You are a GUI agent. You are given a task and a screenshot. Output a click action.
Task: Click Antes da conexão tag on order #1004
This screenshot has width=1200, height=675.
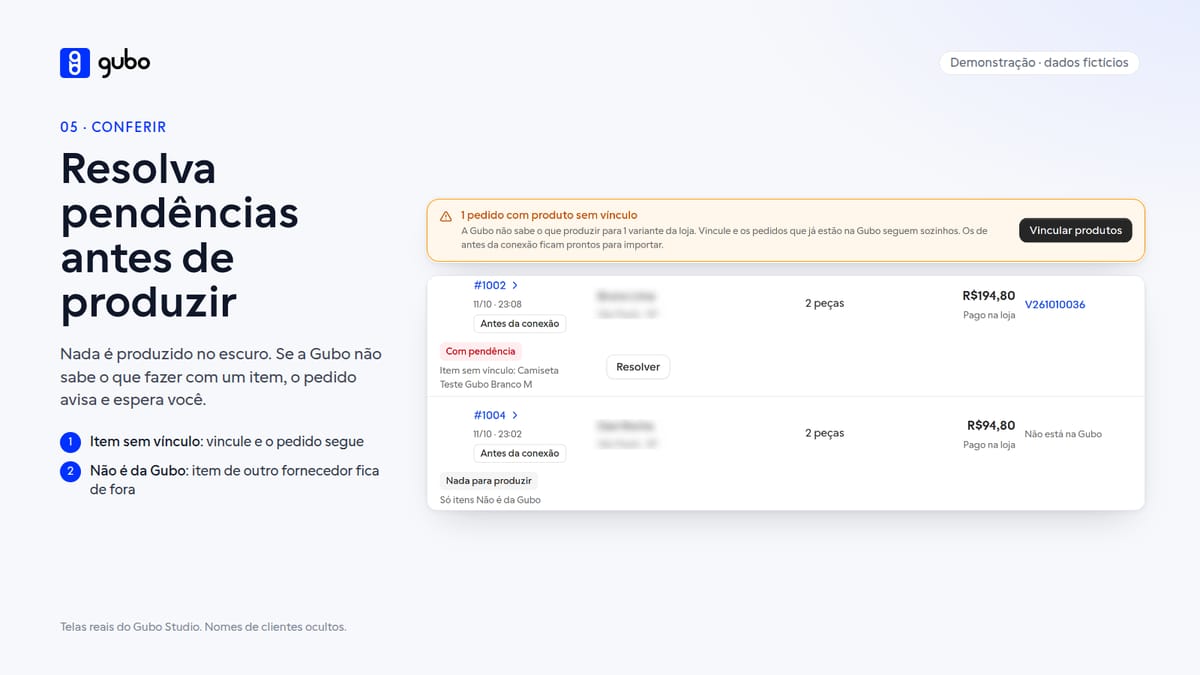[x=520, y=454]
